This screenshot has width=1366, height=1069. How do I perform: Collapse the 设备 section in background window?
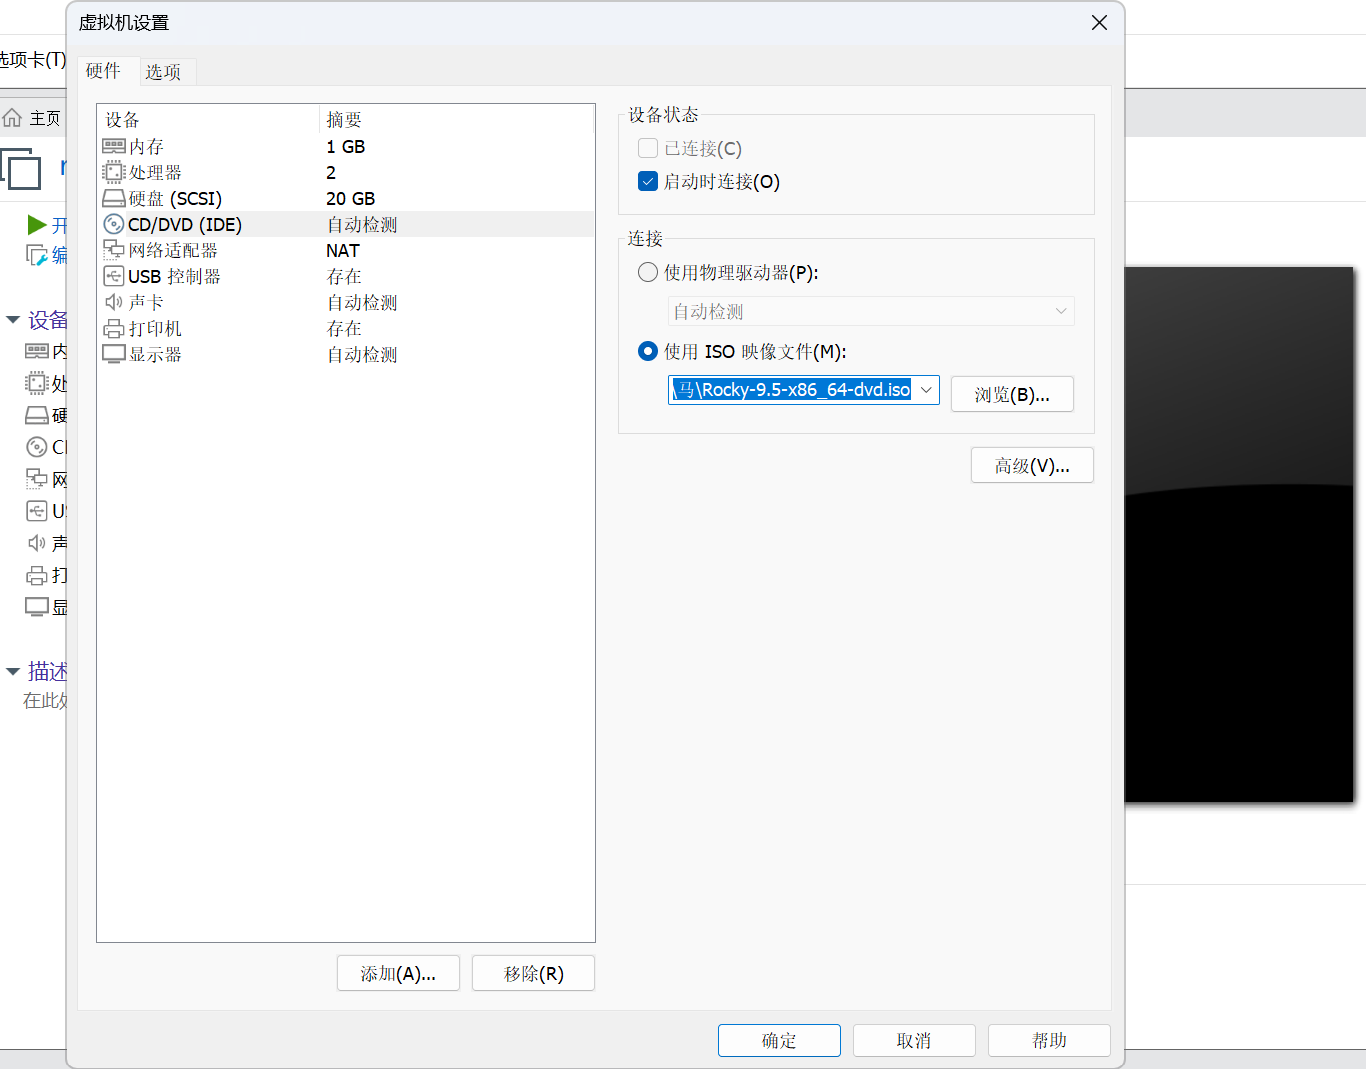pos(13,320)
